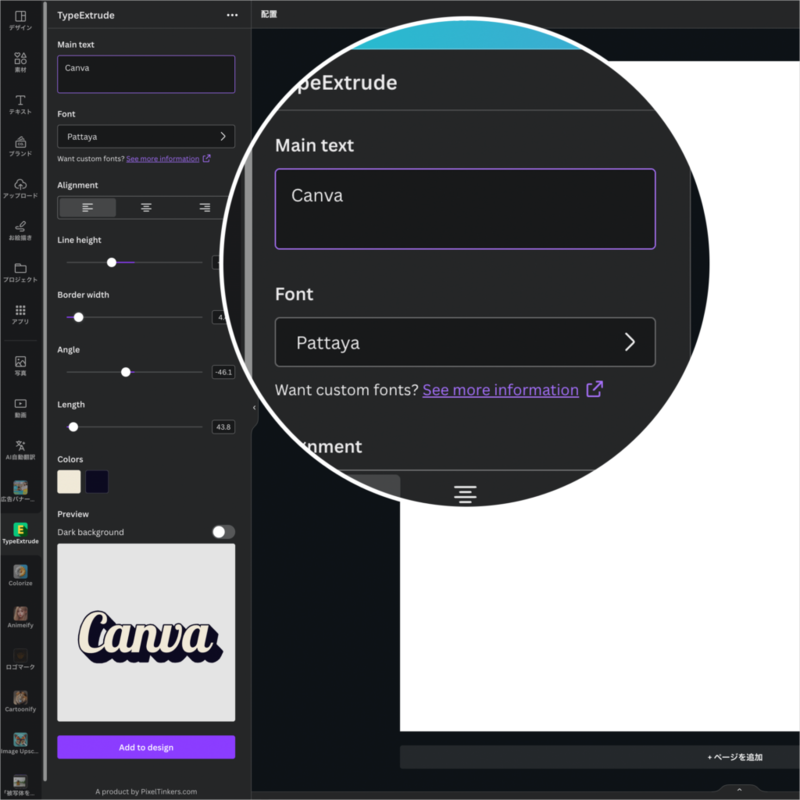
Task: Click the Length slider handle
Action: (x=73, y=427)
